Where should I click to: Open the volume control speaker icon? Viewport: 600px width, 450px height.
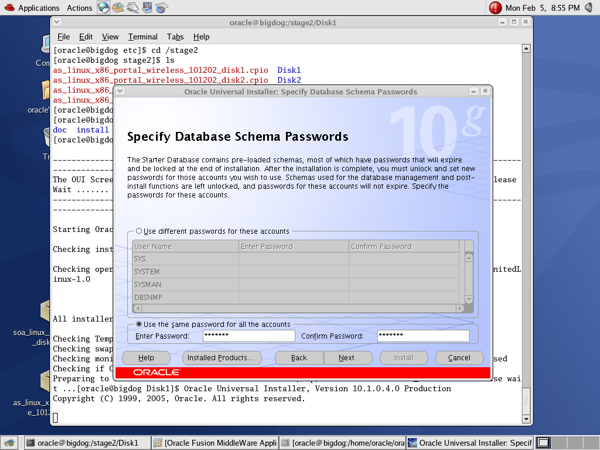click(x=589, y=7)
